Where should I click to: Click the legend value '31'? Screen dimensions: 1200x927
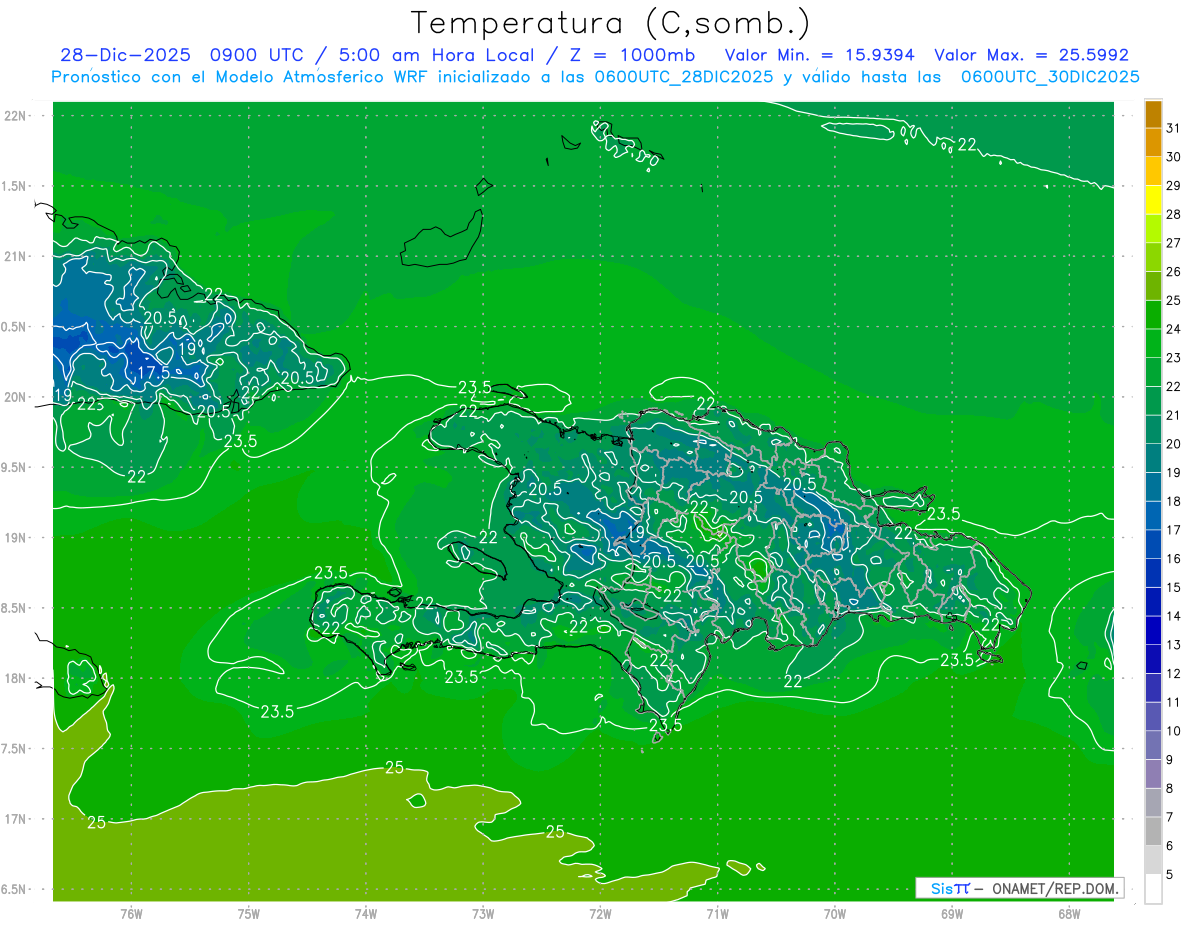point(1173,128)
